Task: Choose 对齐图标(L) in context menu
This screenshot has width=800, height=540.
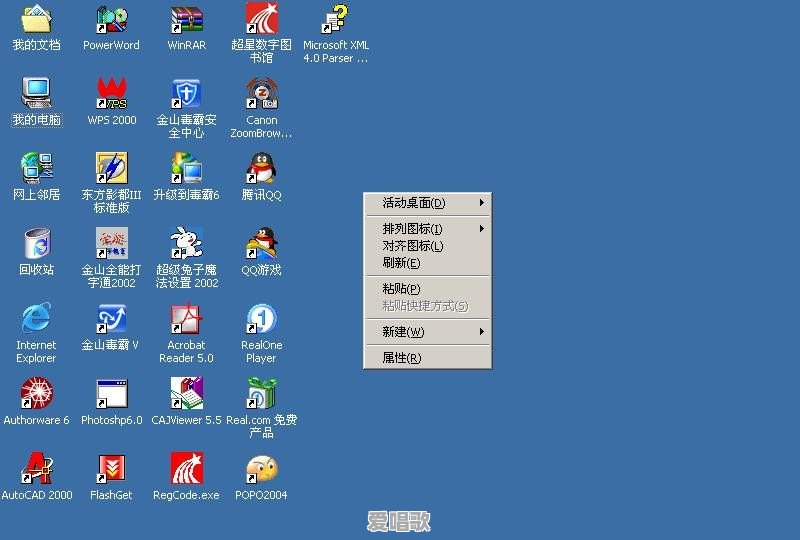Action: [428, 246]
